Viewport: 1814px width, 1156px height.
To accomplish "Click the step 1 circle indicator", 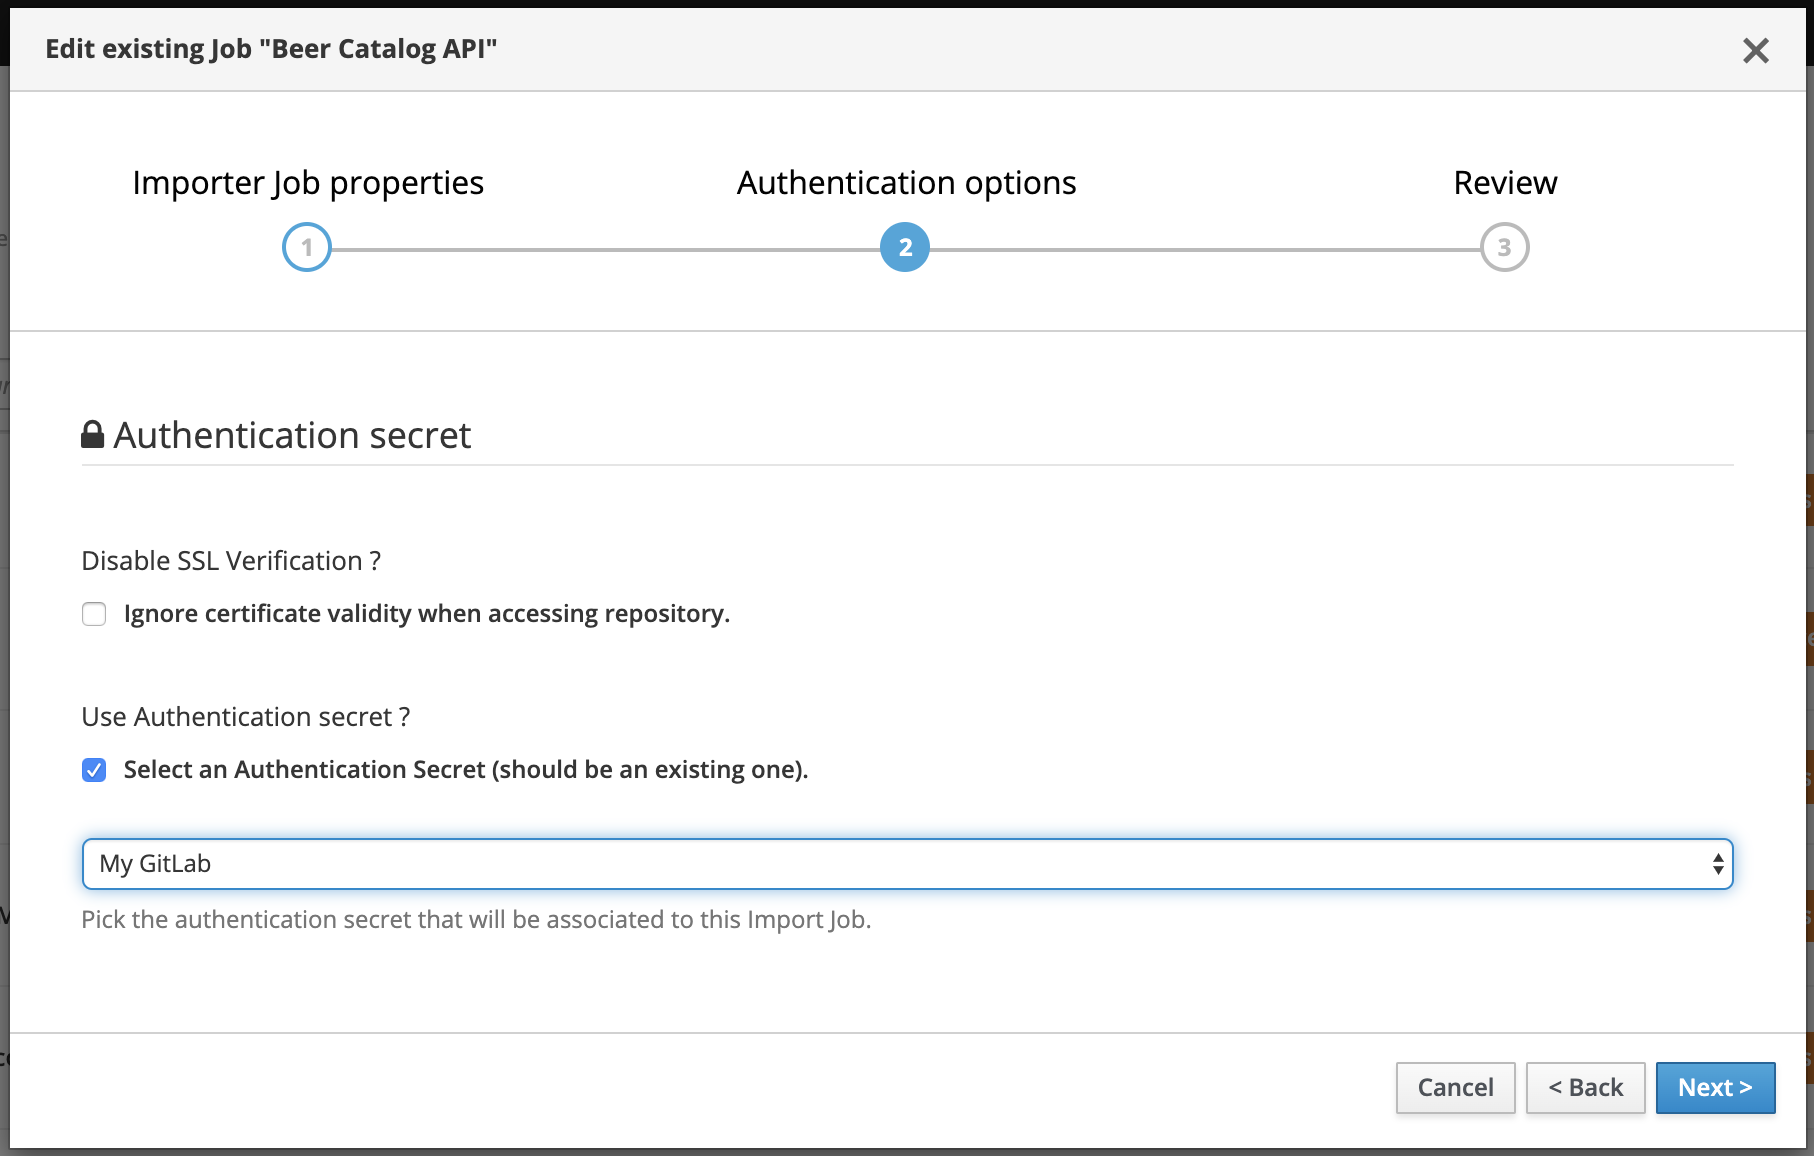I will point(307,248).
